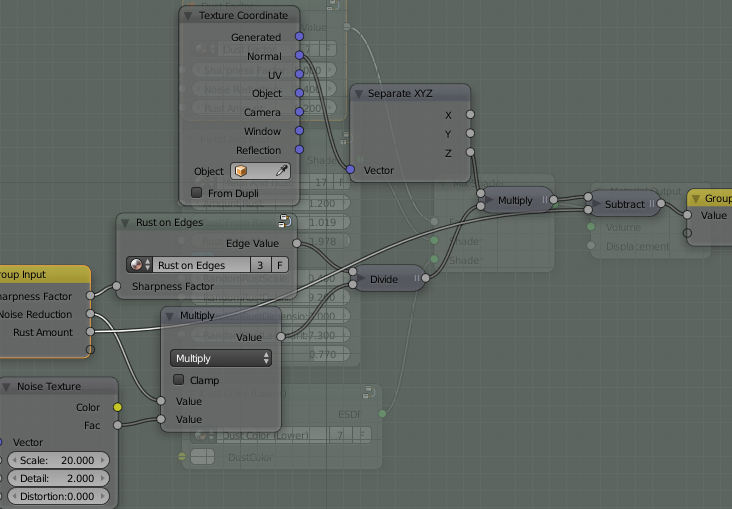
Task: Edit the Rust on Edges name field
Action: [202, 265]
